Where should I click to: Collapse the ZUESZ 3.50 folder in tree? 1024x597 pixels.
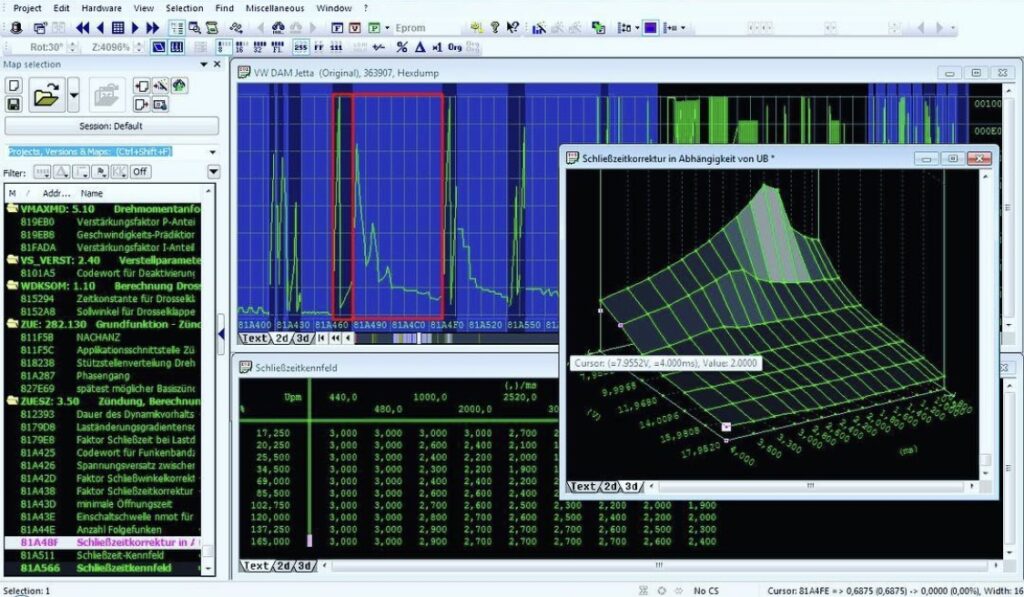[x=12, y=401]
